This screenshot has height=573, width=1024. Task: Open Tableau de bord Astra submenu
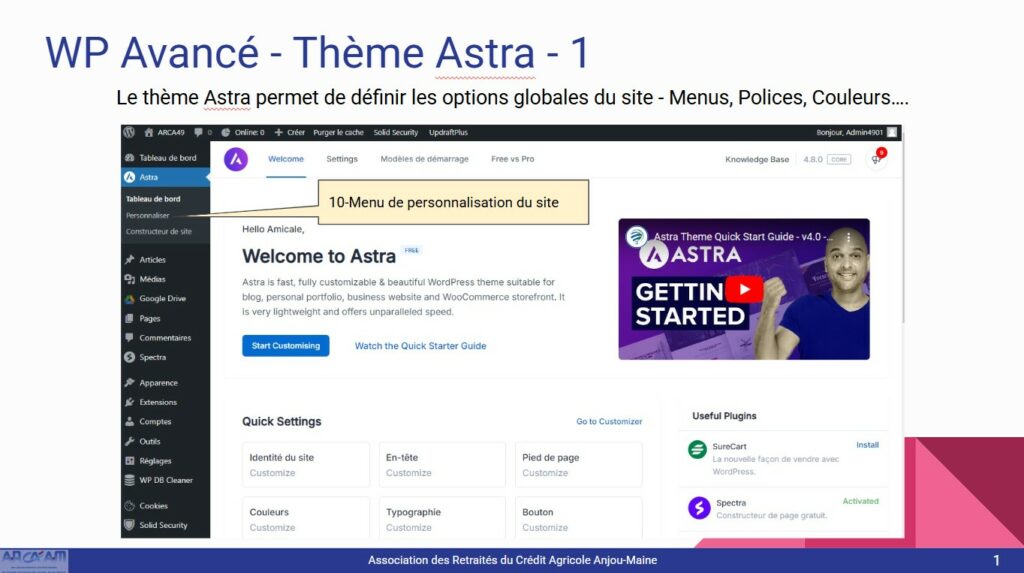[x=153, y=199]
